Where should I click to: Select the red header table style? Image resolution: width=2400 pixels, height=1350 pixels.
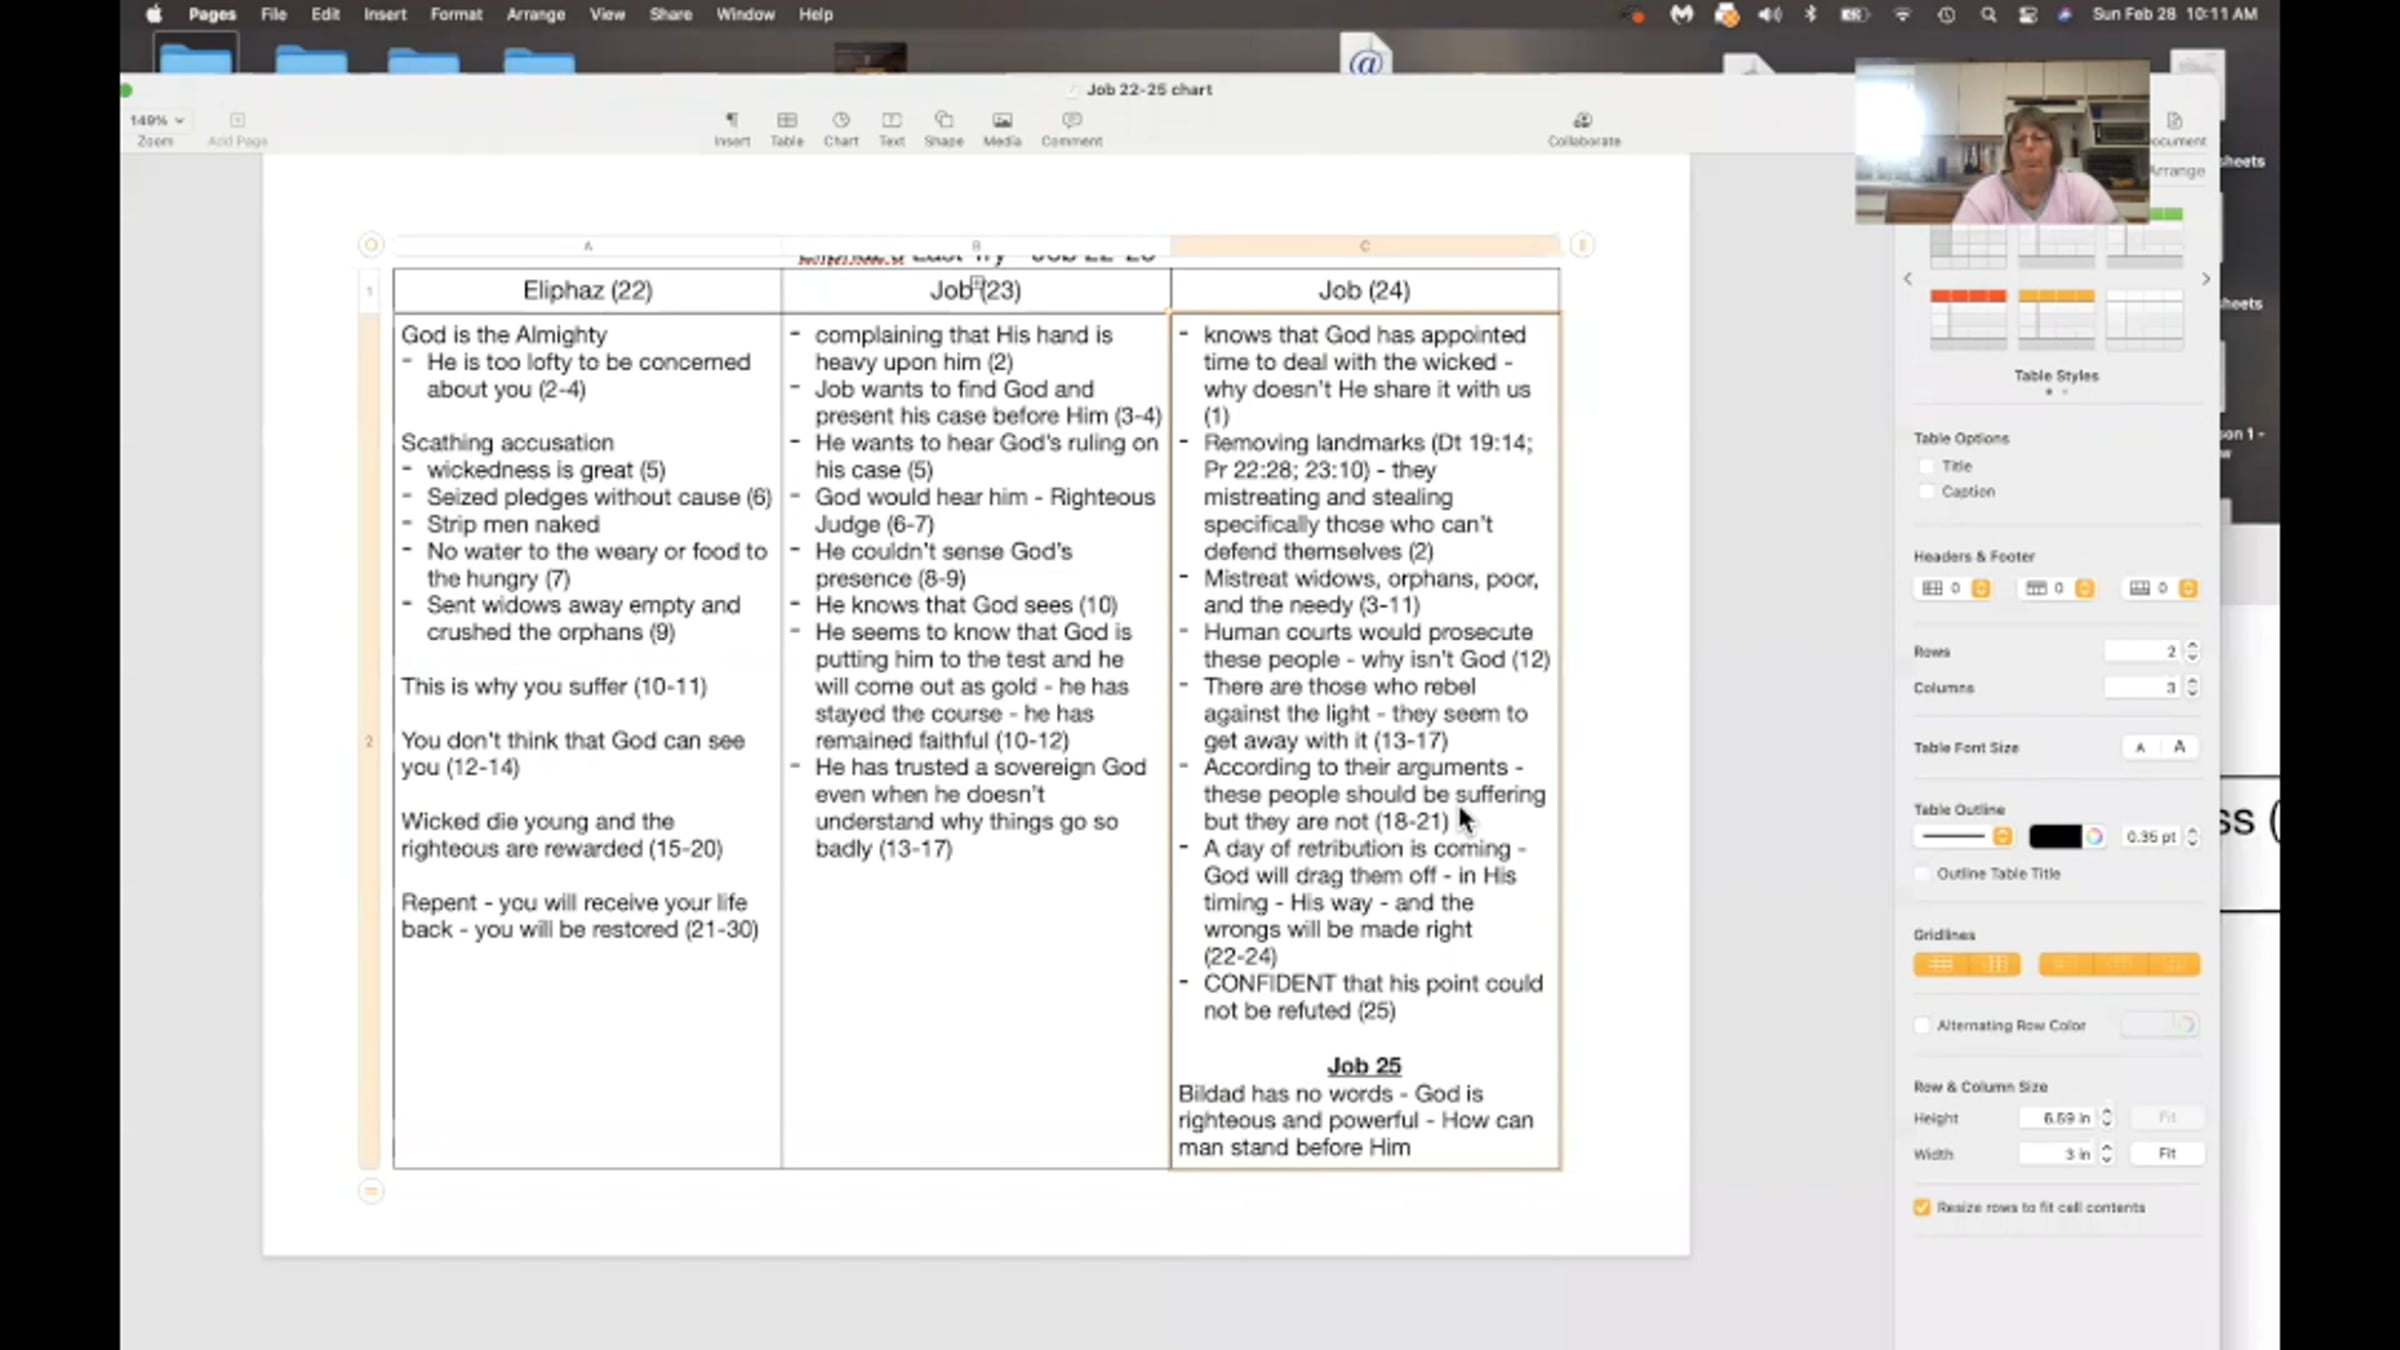click(1968, 319)
